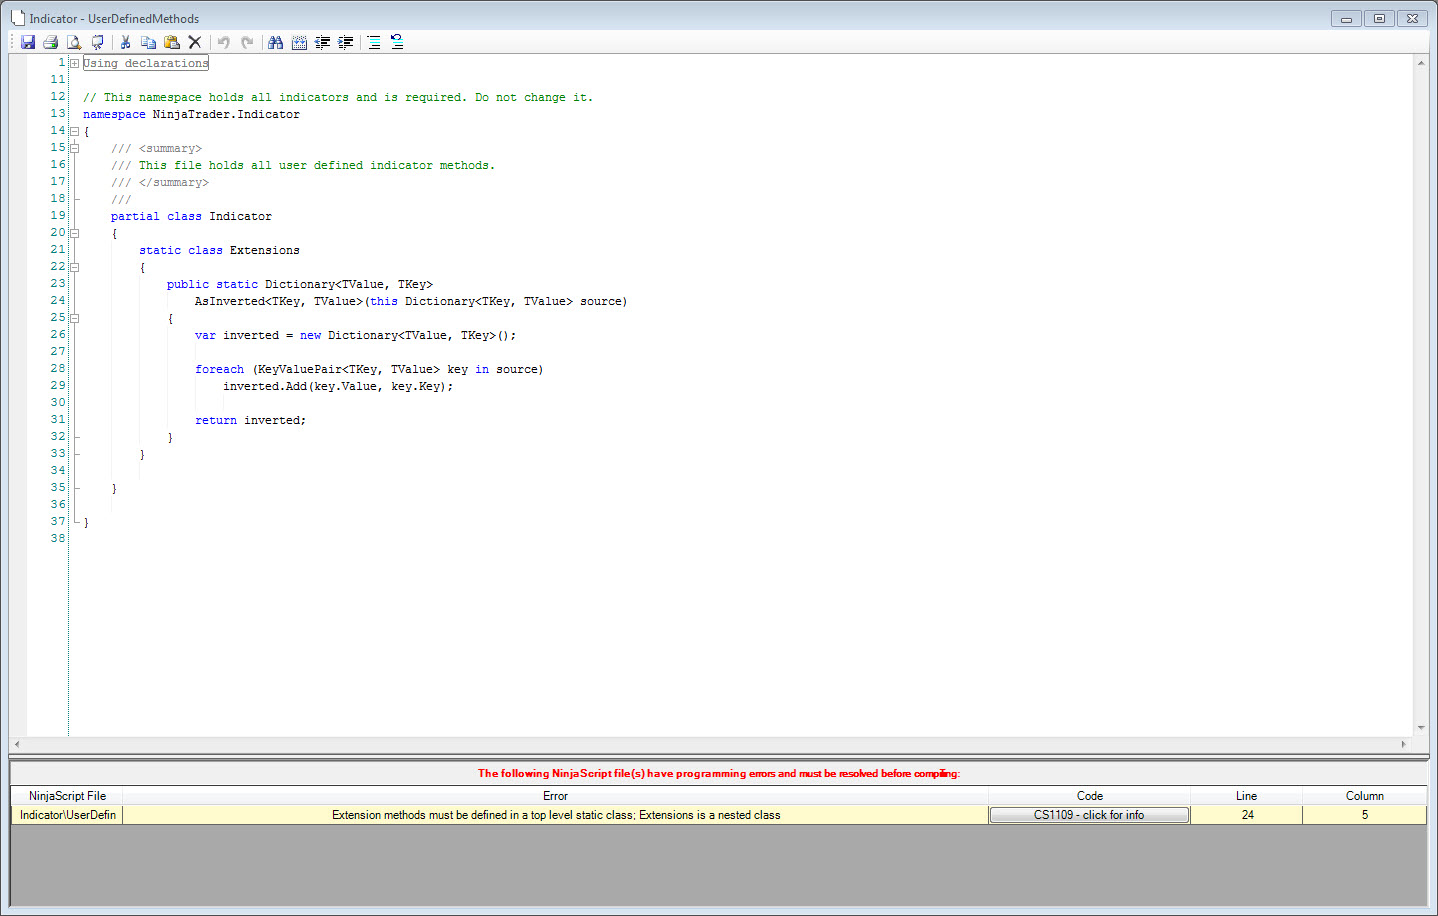
Task: Paste from clipboard using the toolbar icon
Action: [172, 42]
